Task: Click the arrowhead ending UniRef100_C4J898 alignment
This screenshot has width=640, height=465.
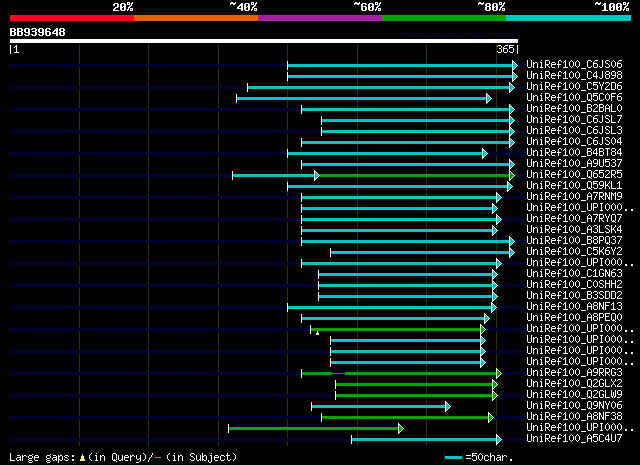Action: [515, 76]
